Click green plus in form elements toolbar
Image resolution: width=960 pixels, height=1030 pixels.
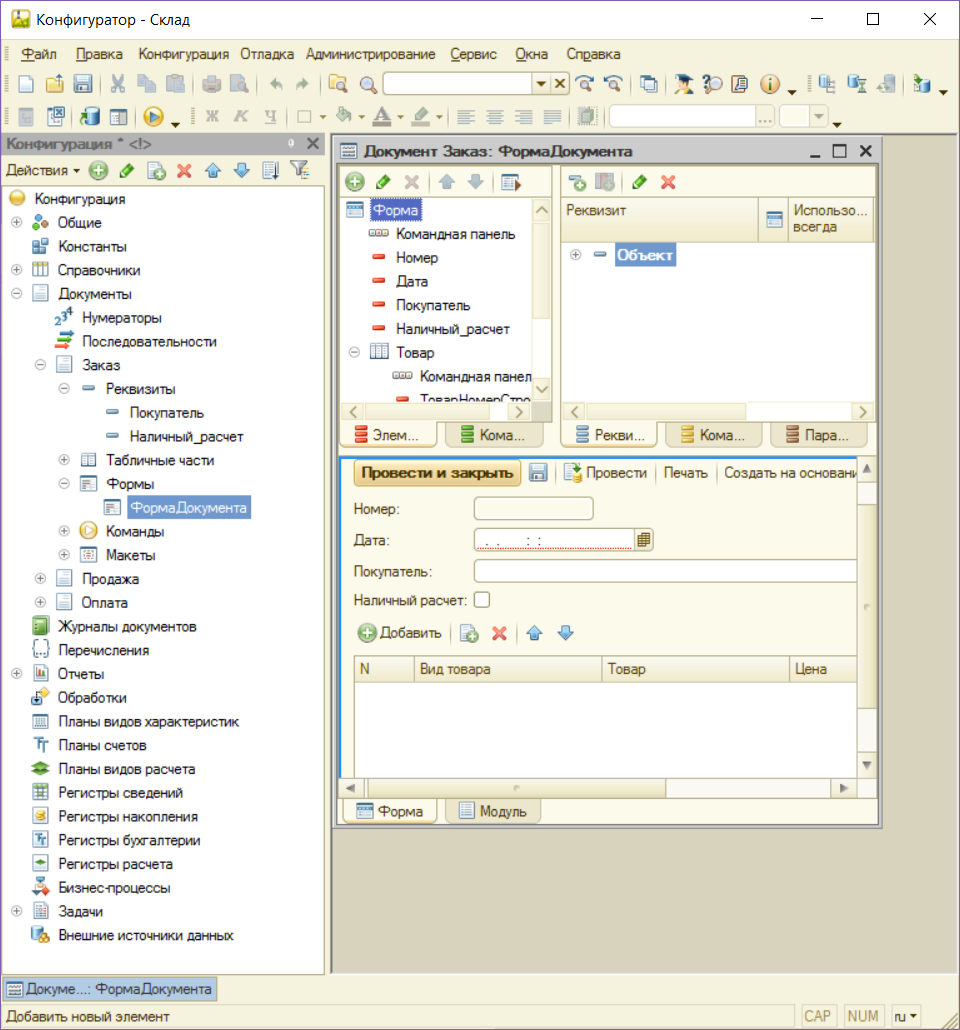click(x=355, y=182)
